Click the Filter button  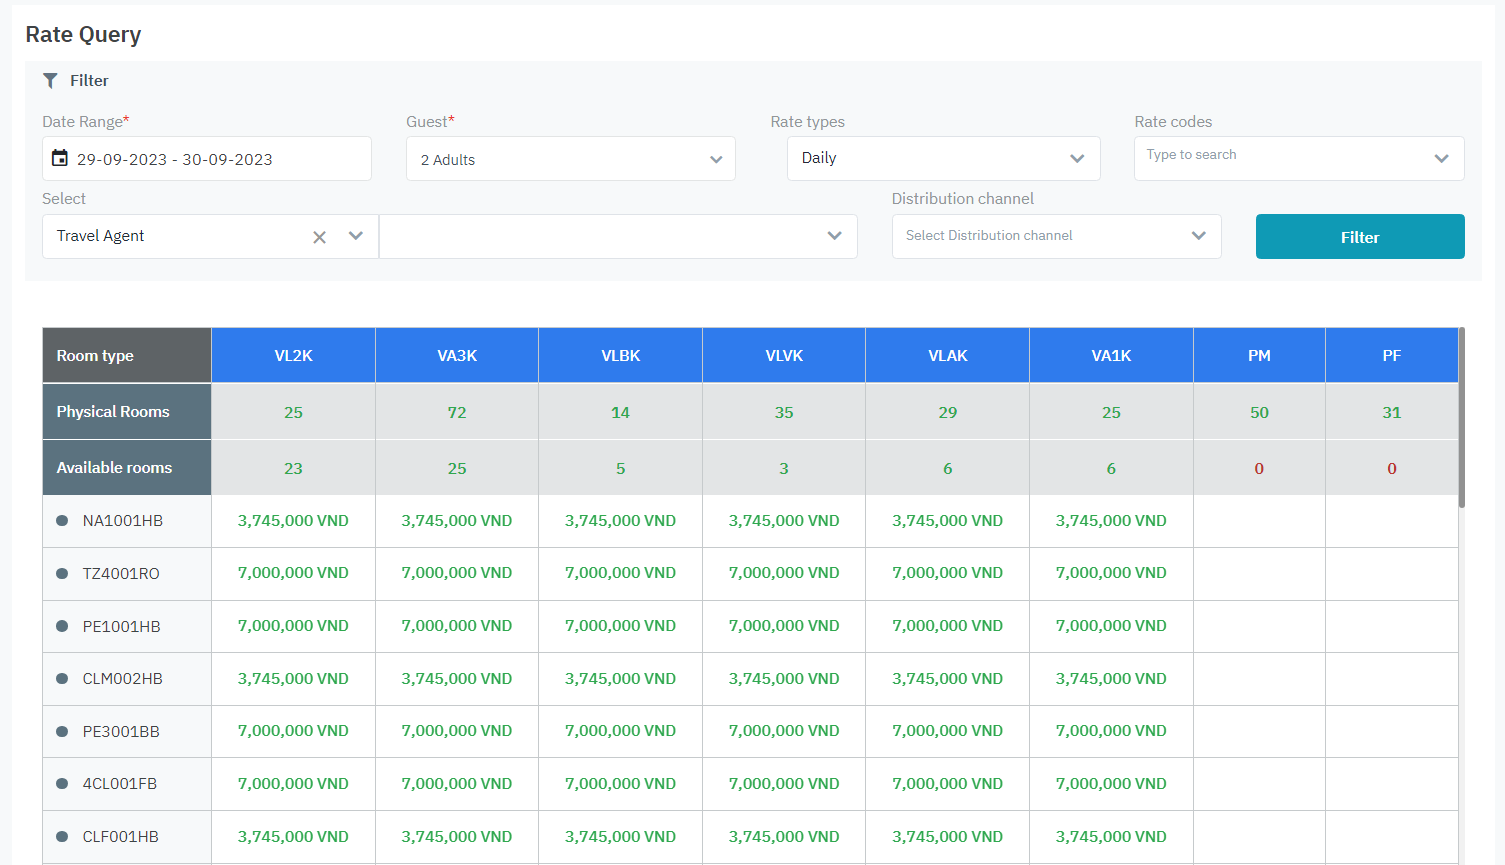click(x=1359, y=236)
